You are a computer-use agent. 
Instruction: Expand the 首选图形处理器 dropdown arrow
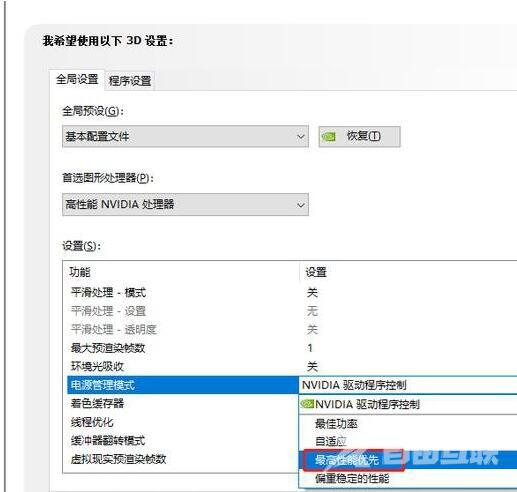pyautogui.click(x=301, y=205)
